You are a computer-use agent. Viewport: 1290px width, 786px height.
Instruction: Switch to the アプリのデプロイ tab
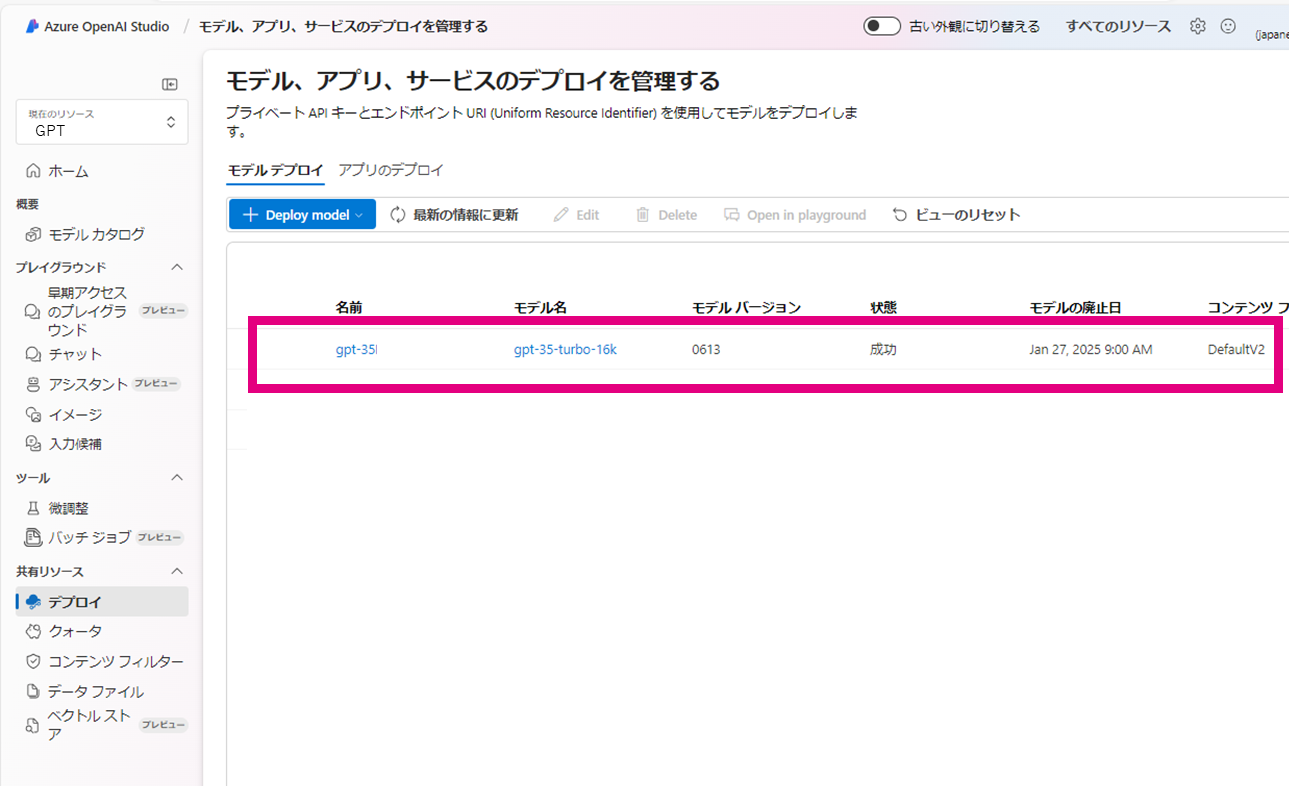point(391,170)
